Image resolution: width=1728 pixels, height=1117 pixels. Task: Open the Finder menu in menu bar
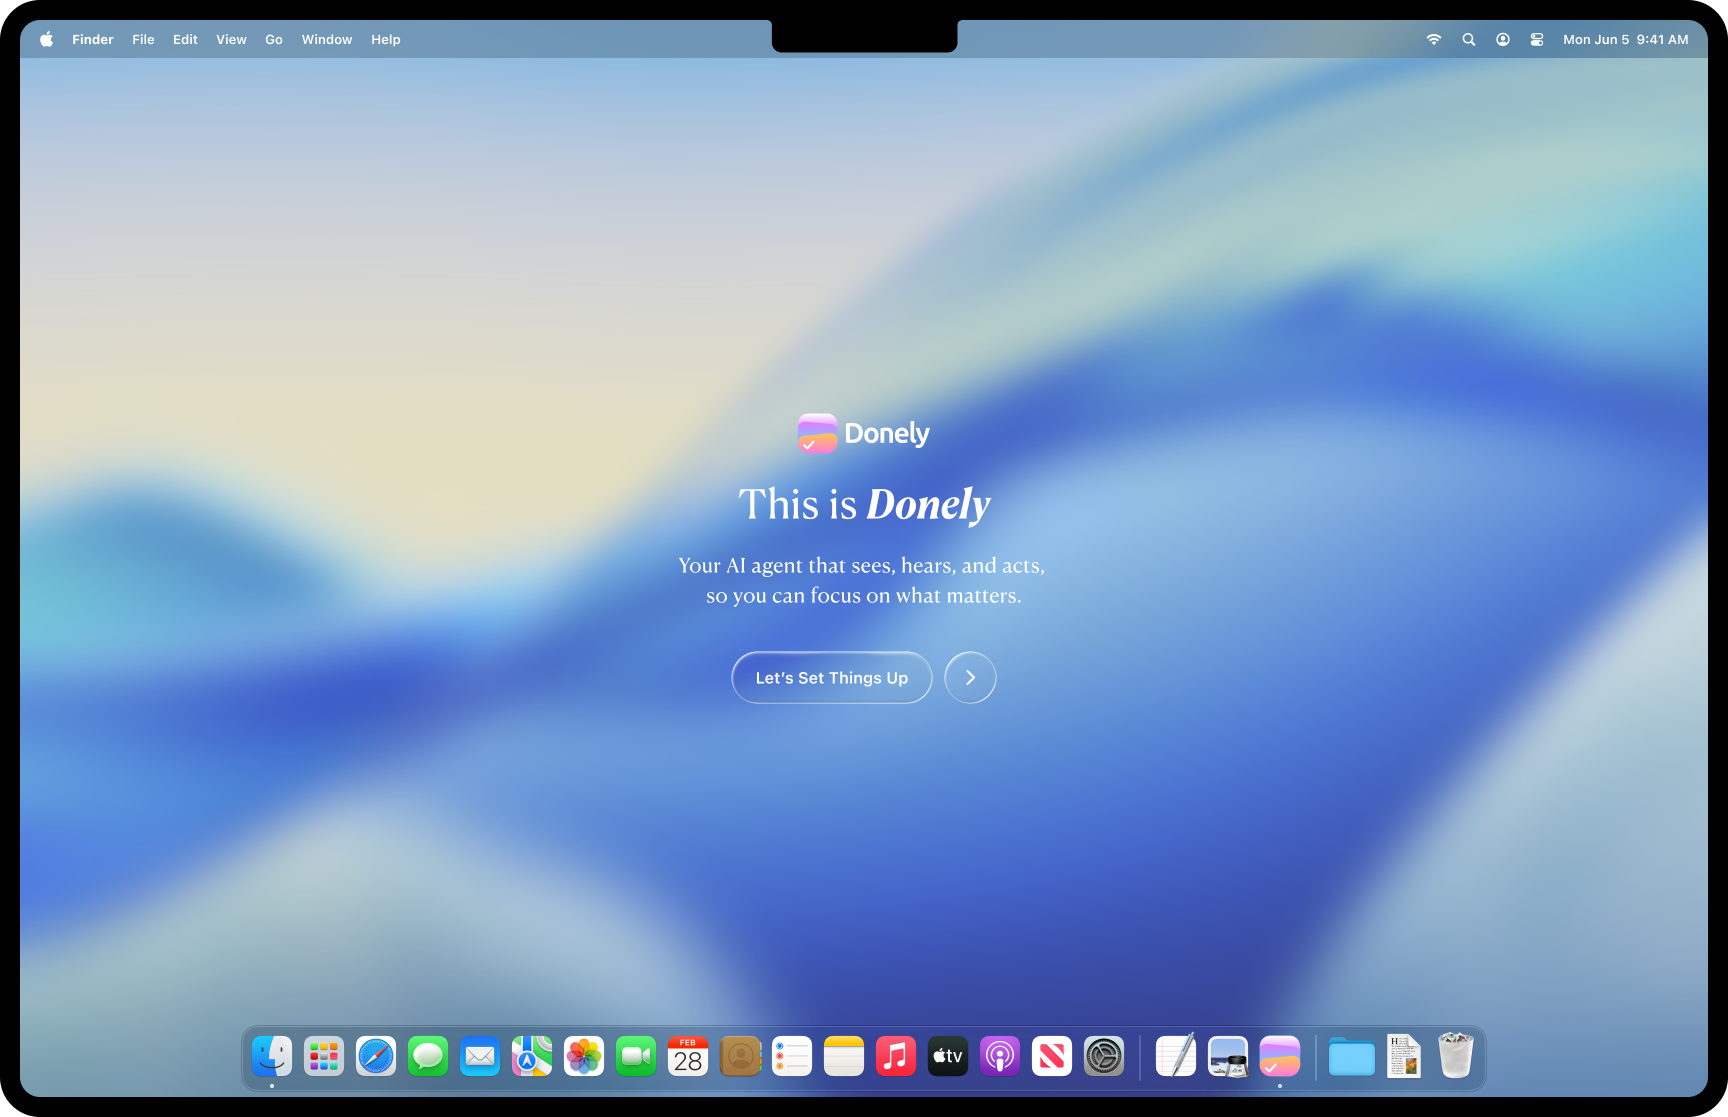(93, 39)
